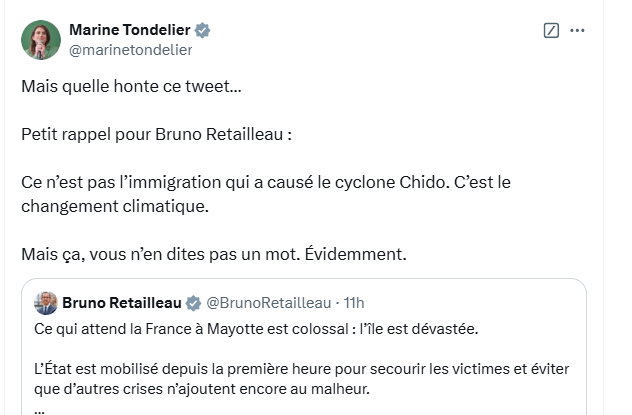632x415 pixels.
Task: Click the line "Mais quelle honte ce tweet…"
Action: tap(131, 86)
